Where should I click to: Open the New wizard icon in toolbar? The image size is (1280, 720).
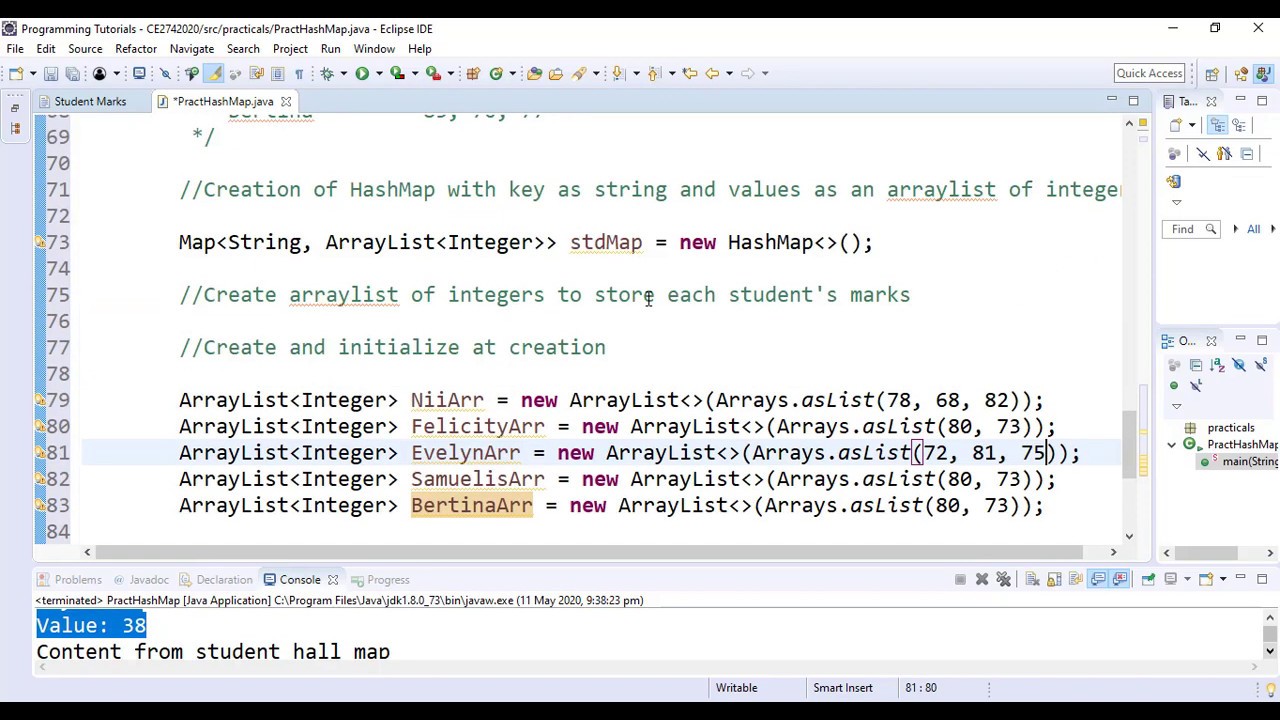coord(15,73)
